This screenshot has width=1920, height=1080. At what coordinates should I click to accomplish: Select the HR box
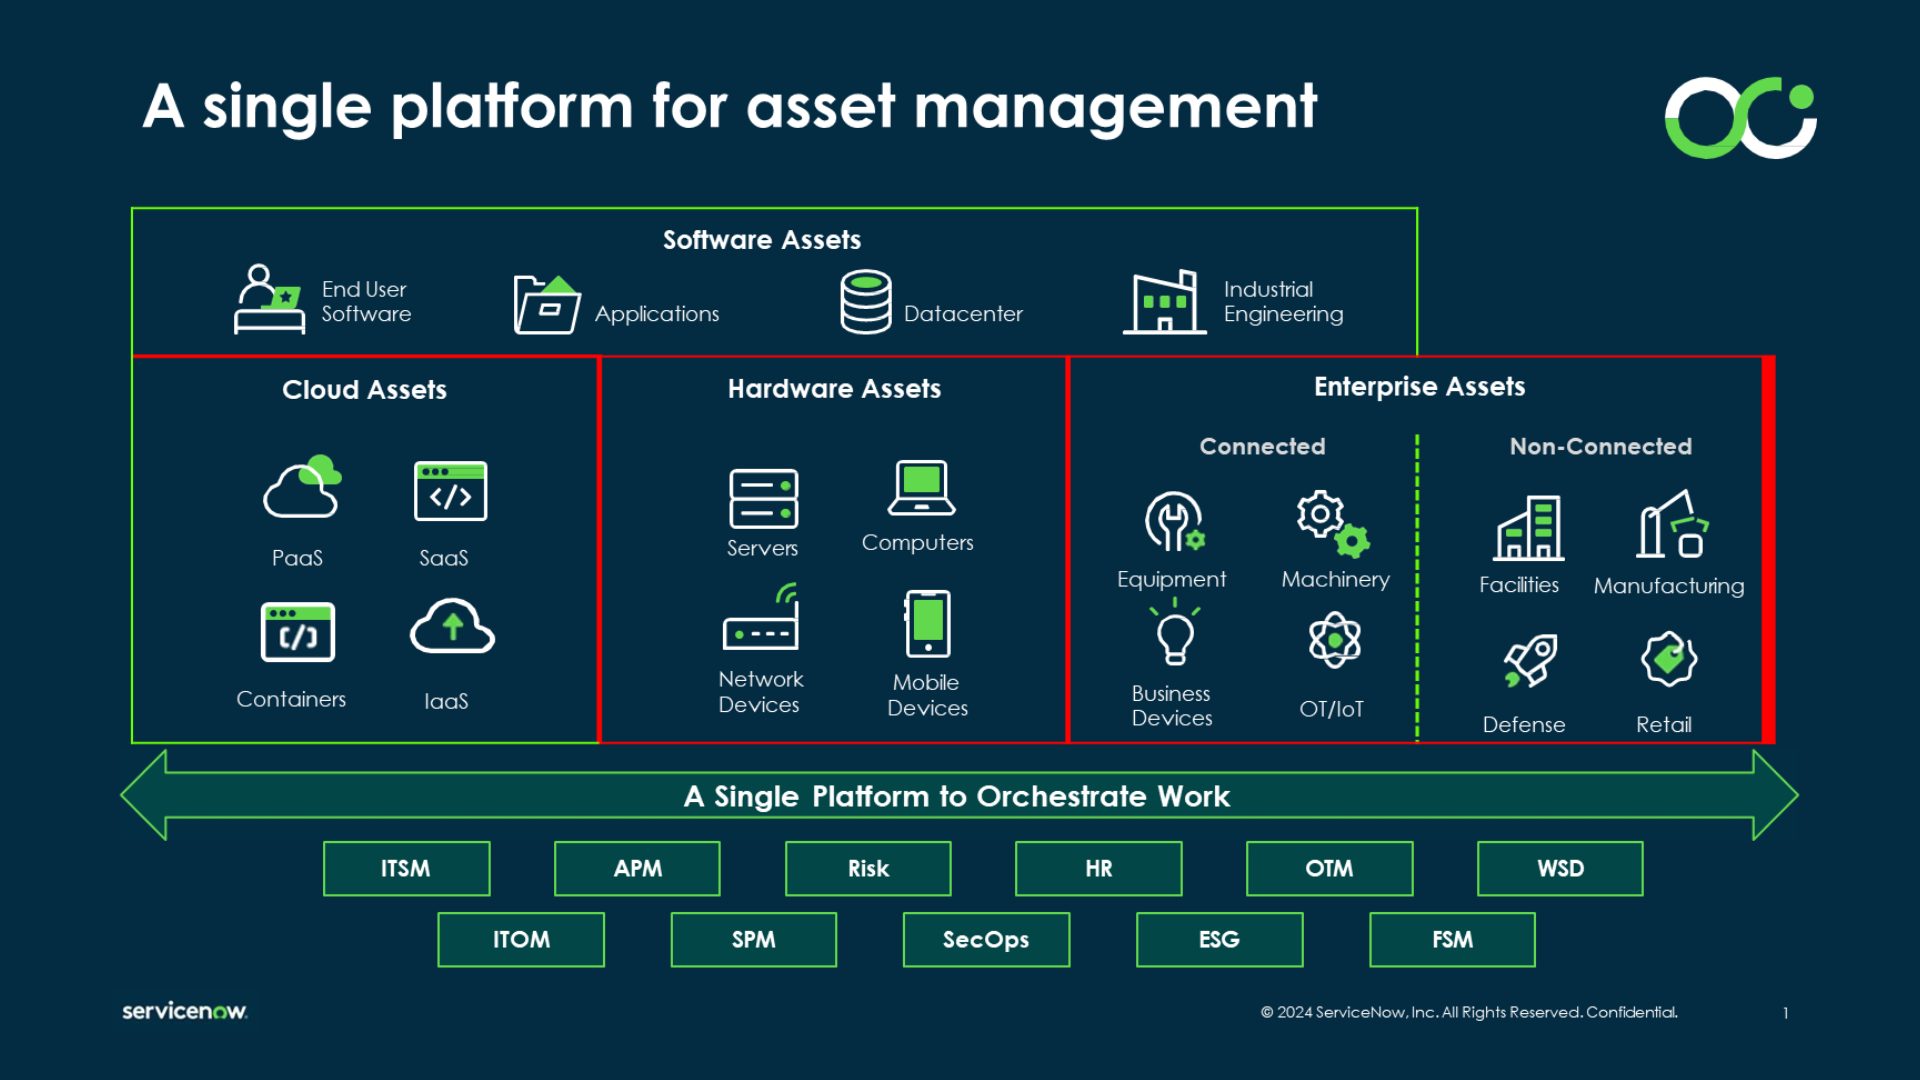click(x=1099, y=868)
